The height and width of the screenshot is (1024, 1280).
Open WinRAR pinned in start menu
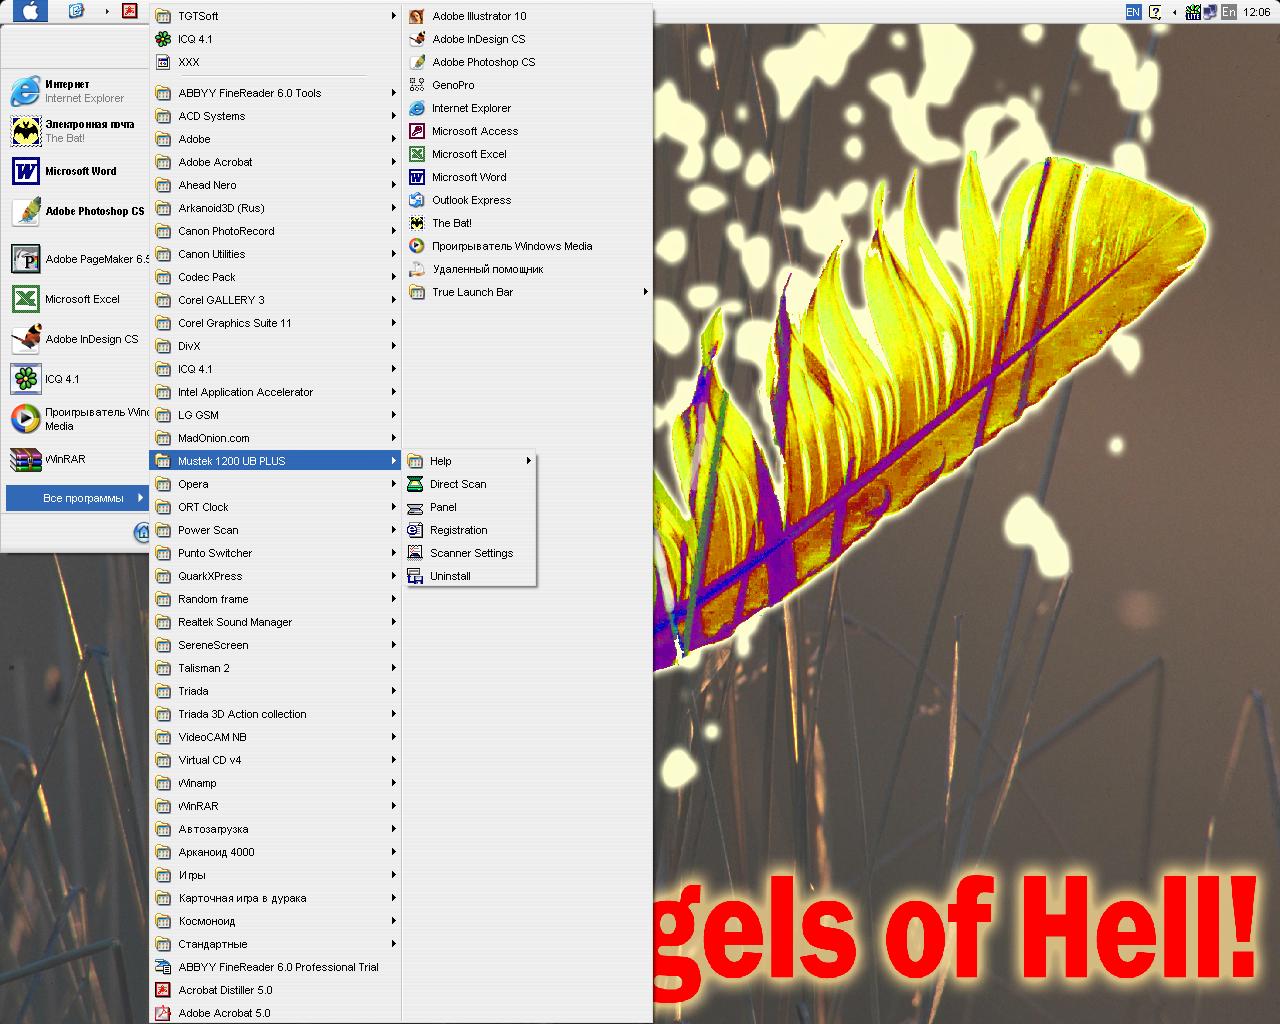click(76, 459)
